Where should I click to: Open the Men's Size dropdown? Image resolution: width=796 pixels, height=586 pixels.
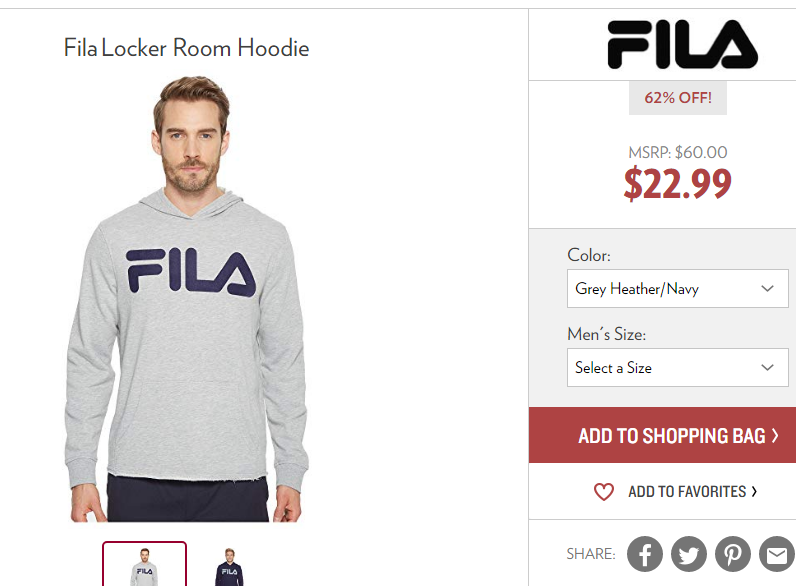point(677,368)
